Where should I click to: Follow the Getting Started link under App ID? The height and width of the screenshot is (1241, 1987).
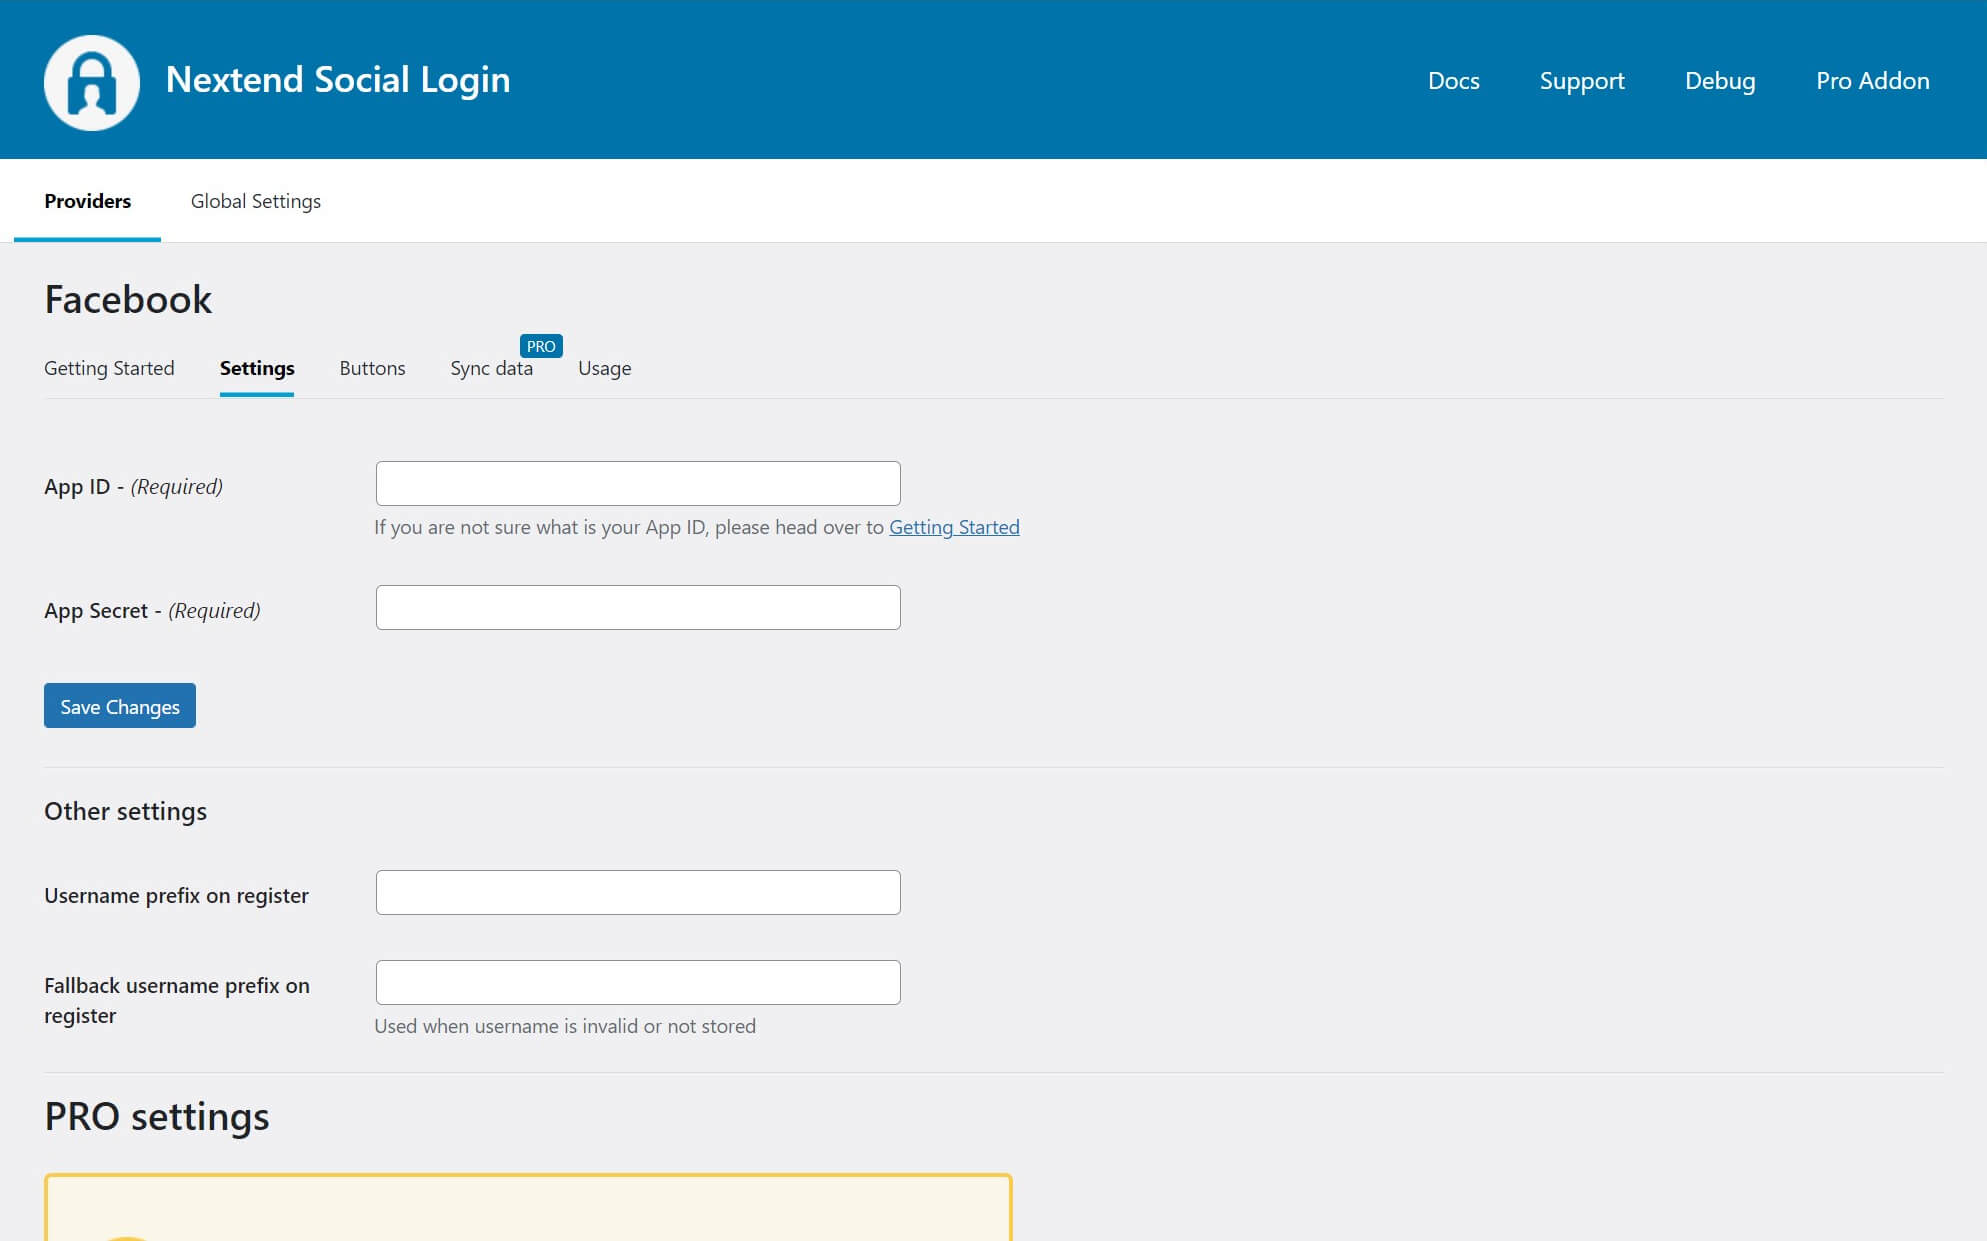click(x=953, y=527)
